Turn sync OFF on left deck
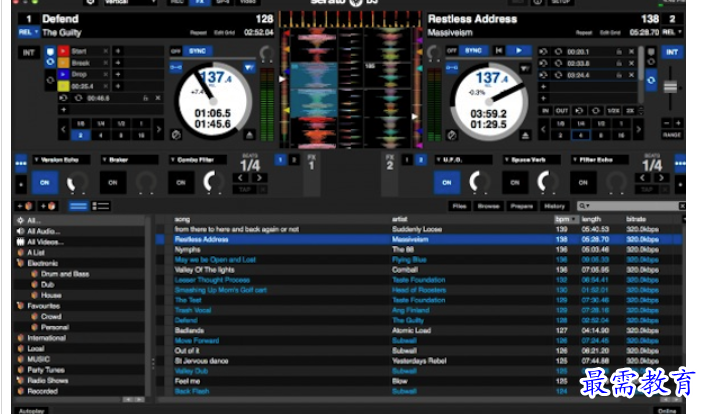 click(176, 51)
